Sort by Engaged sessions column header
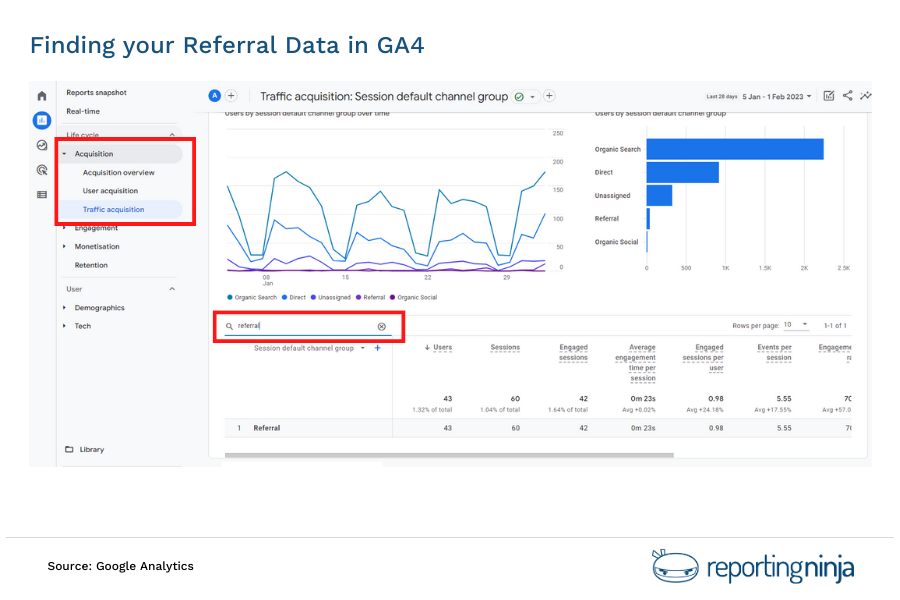 point(573,353)
